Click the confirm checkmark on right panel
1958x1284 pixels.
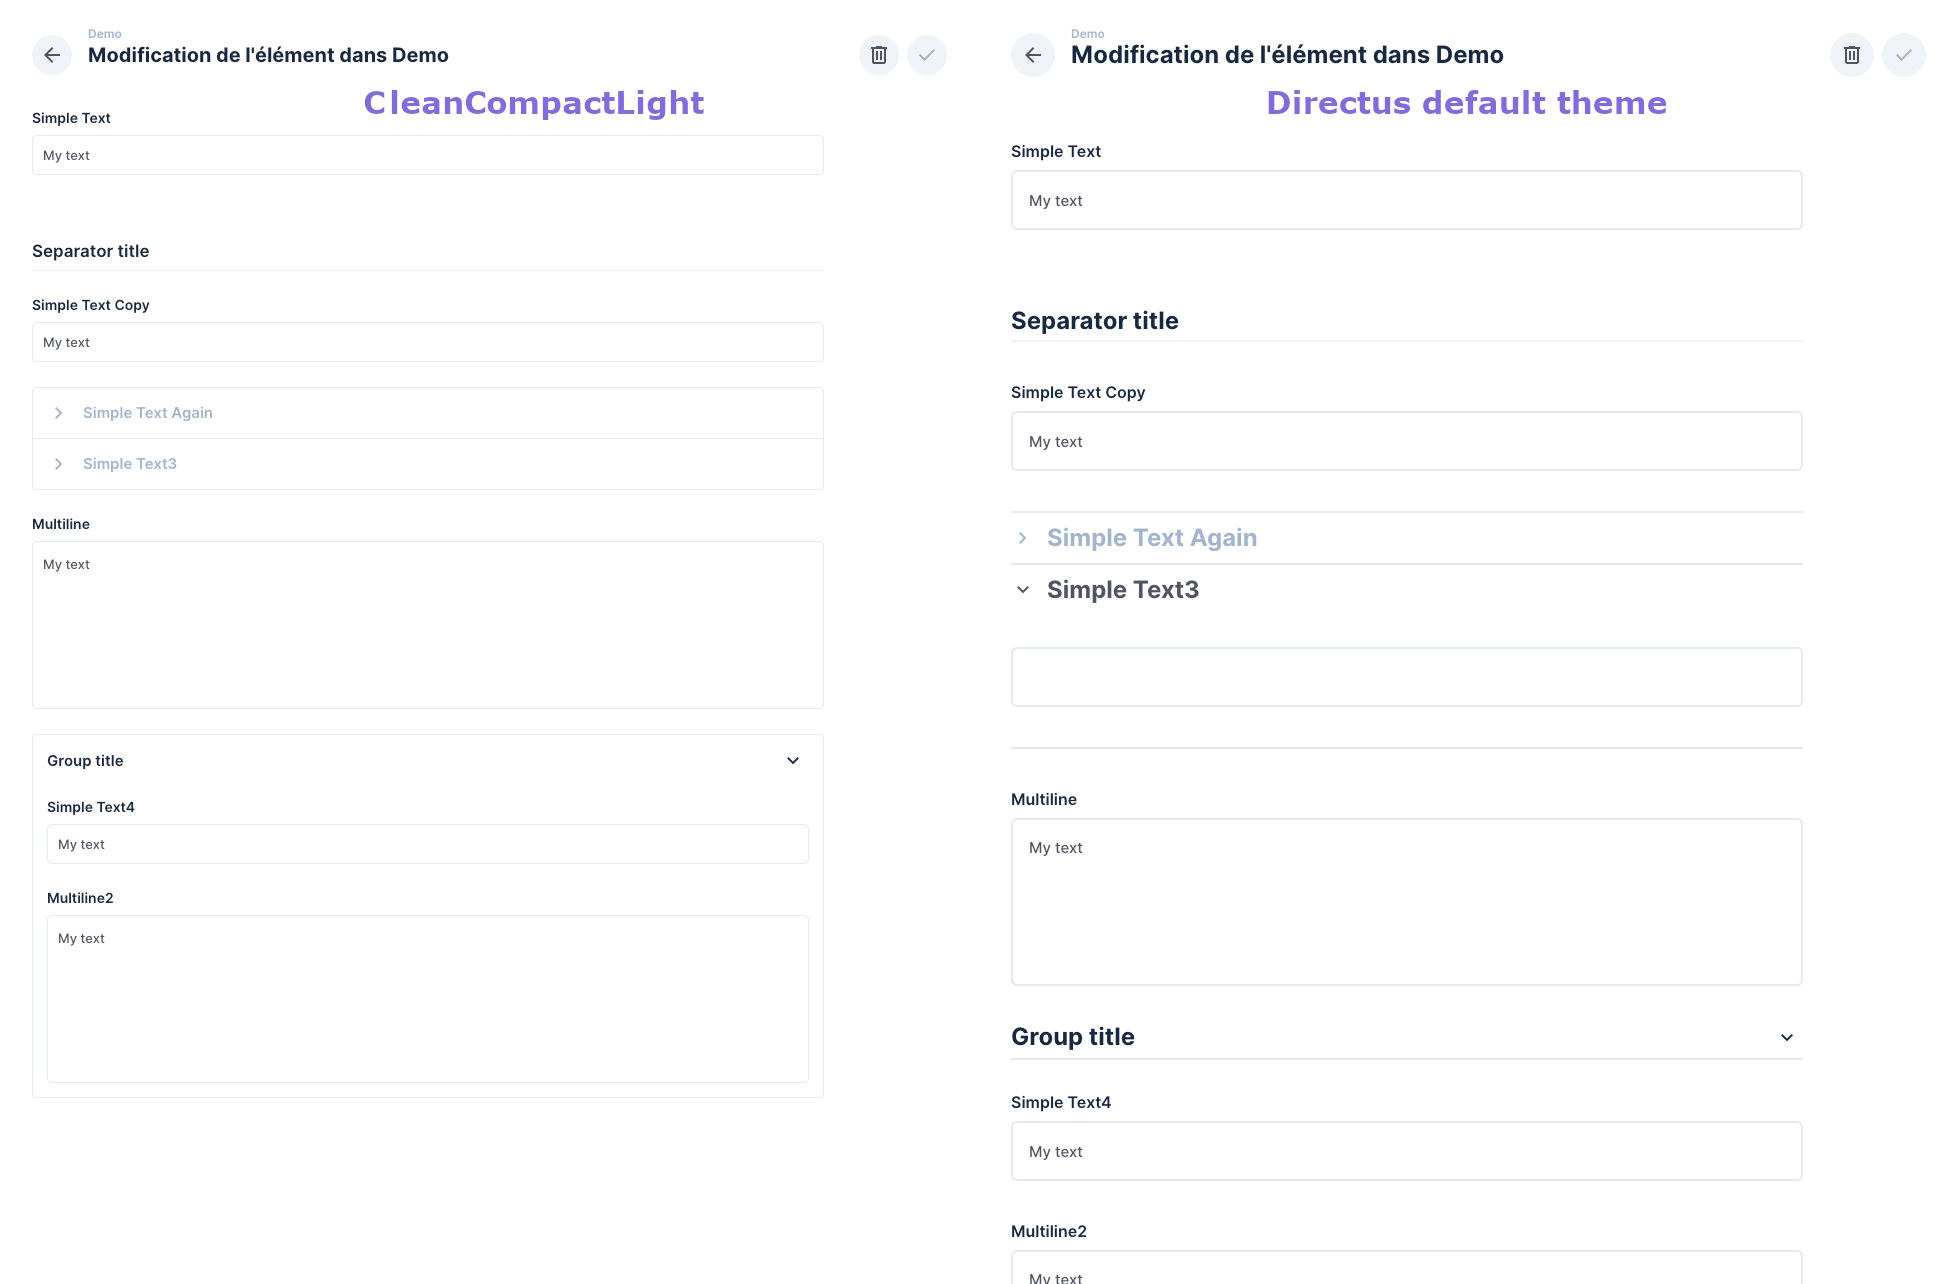coord(1905,53)
